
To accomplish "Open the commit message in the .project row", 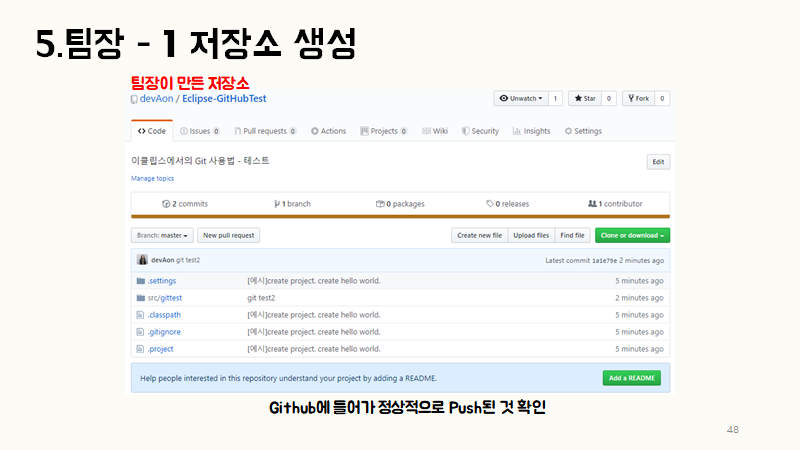I will click(x=314, y=349).
